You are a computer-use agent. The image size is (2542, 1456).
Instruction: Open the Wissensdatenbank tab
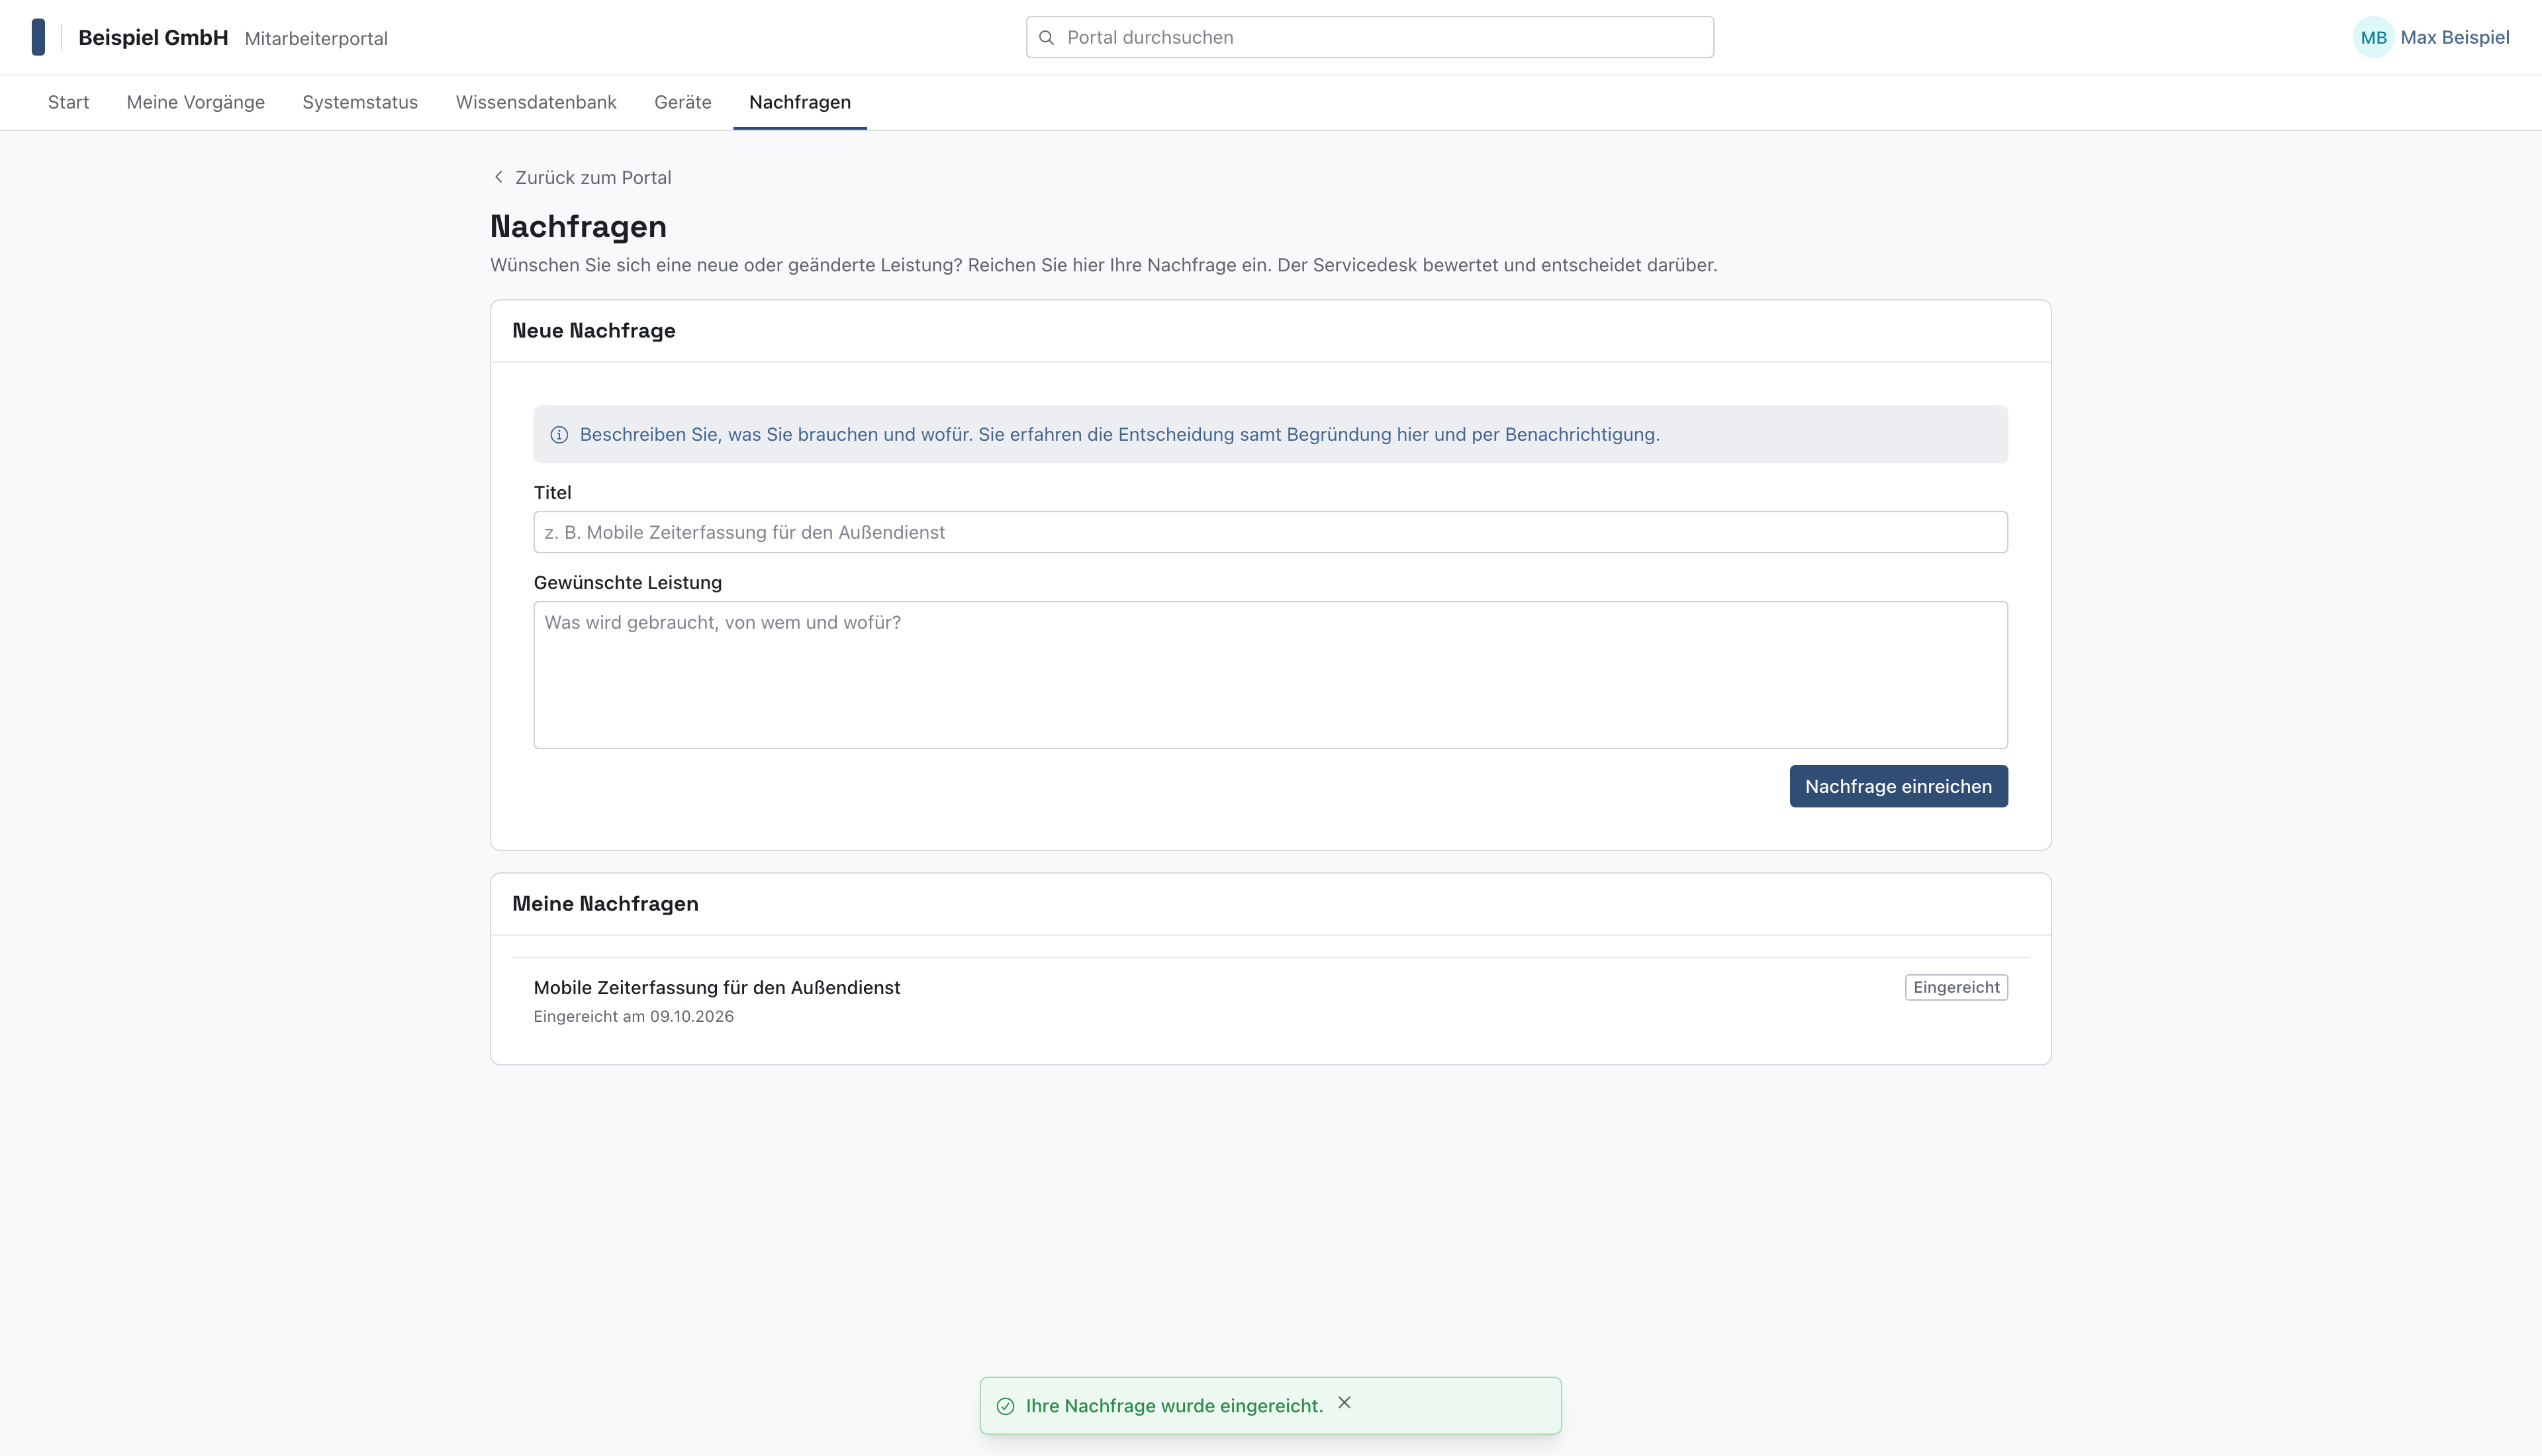536,102
